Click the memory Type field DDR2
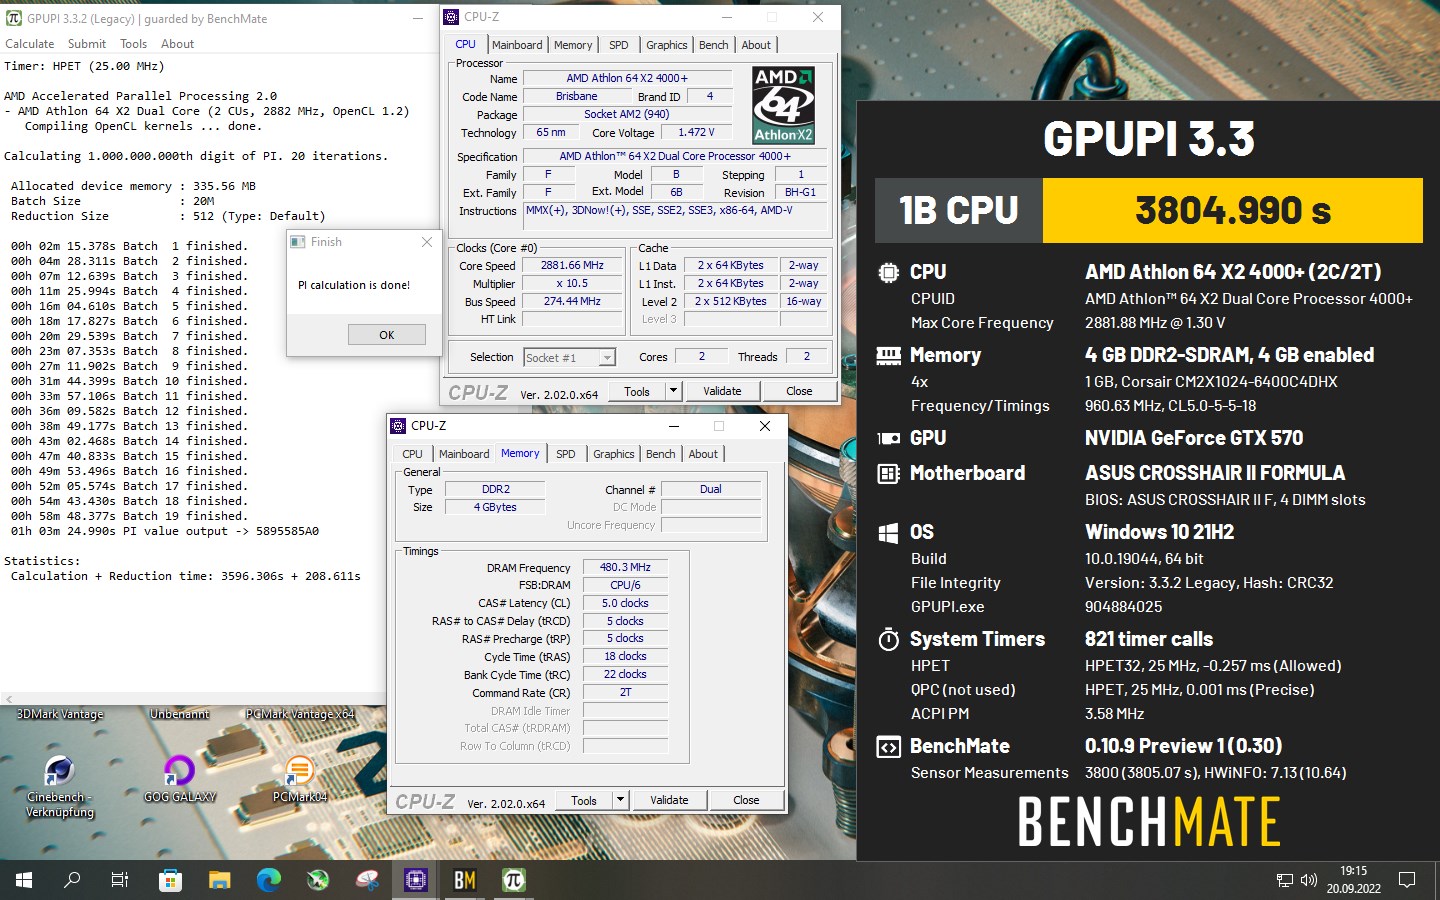1440x900 pixels. point(496,489)
